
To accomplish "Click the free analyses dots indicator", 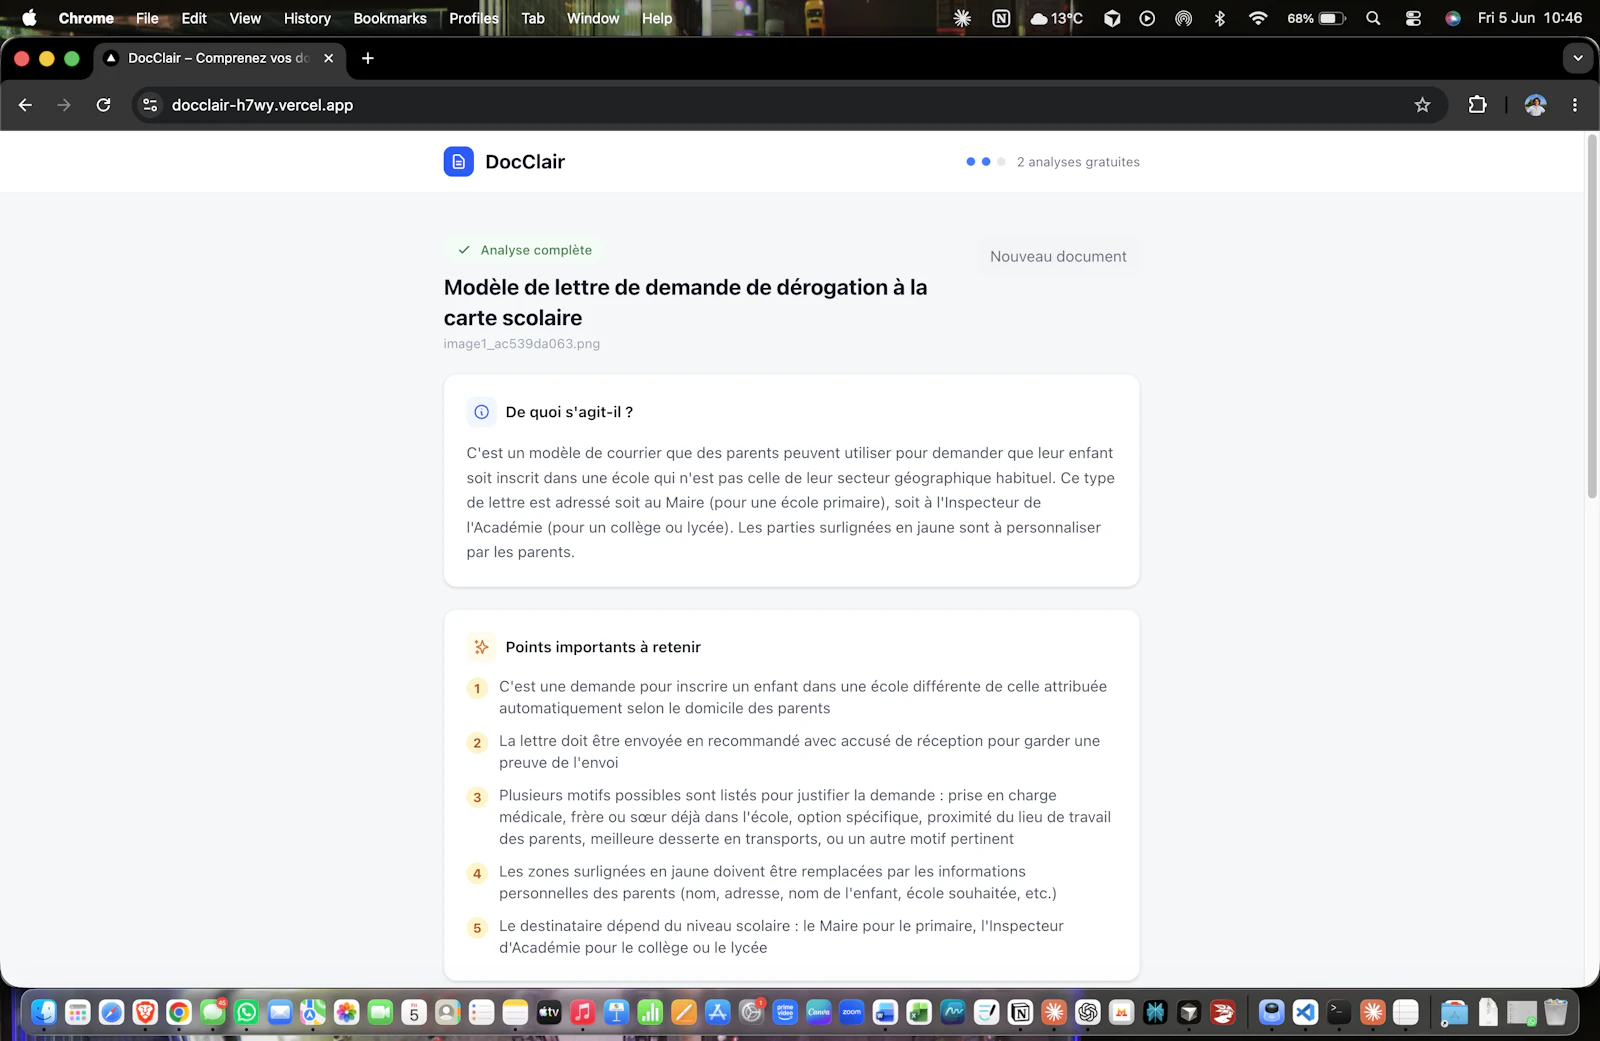I will (986, 162).
